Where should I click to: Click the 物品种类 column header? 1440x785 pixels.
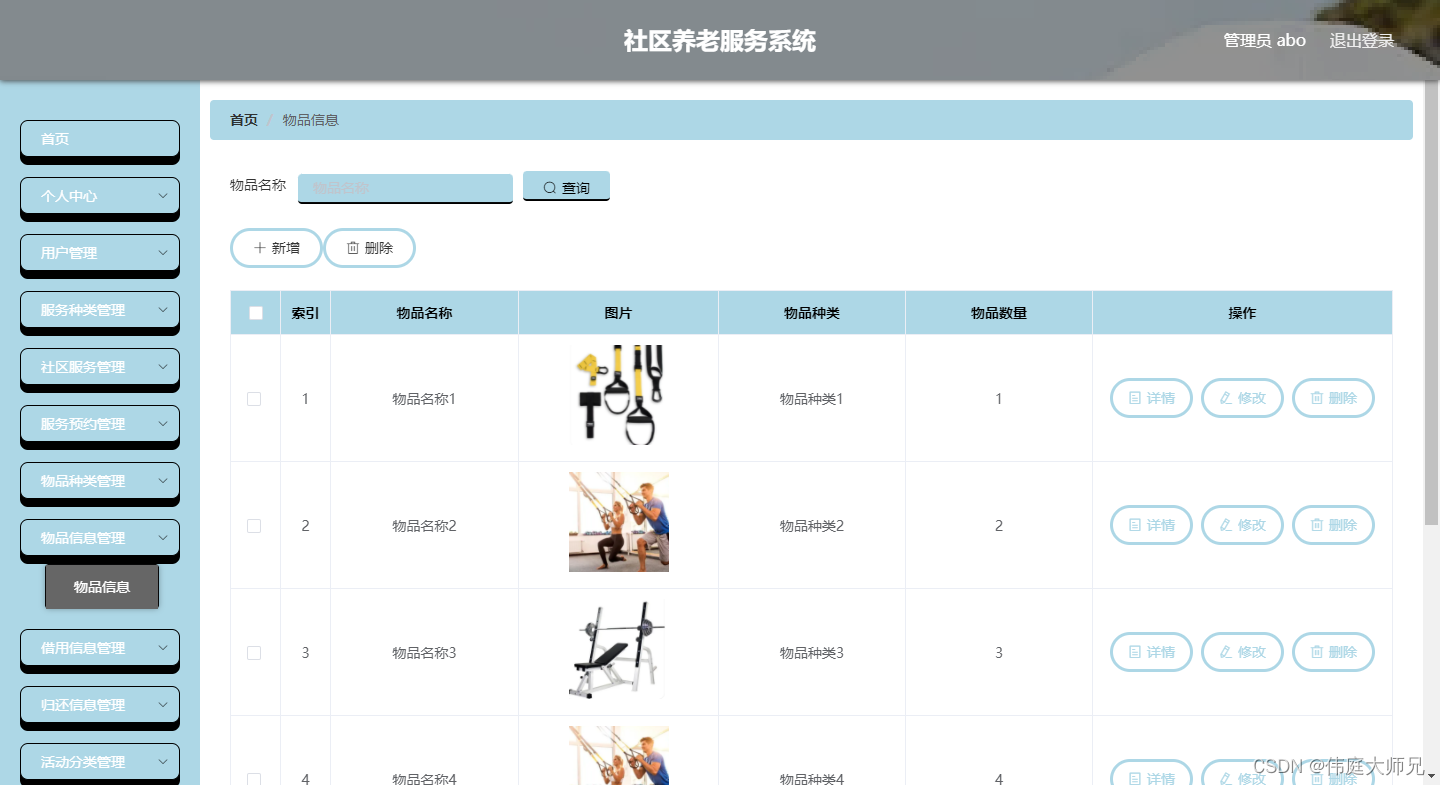(x=812, y=313)
